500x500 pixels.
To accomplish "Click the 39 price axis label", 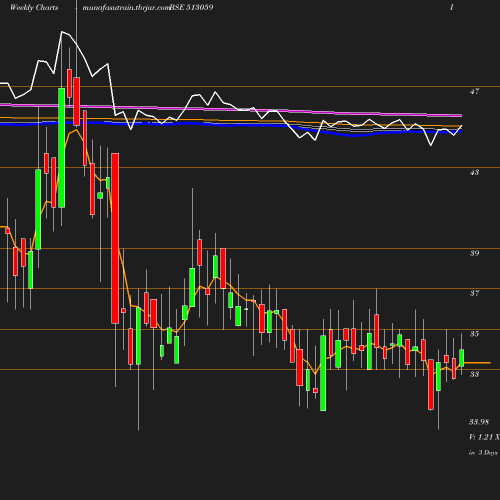I will coord(475,253).
